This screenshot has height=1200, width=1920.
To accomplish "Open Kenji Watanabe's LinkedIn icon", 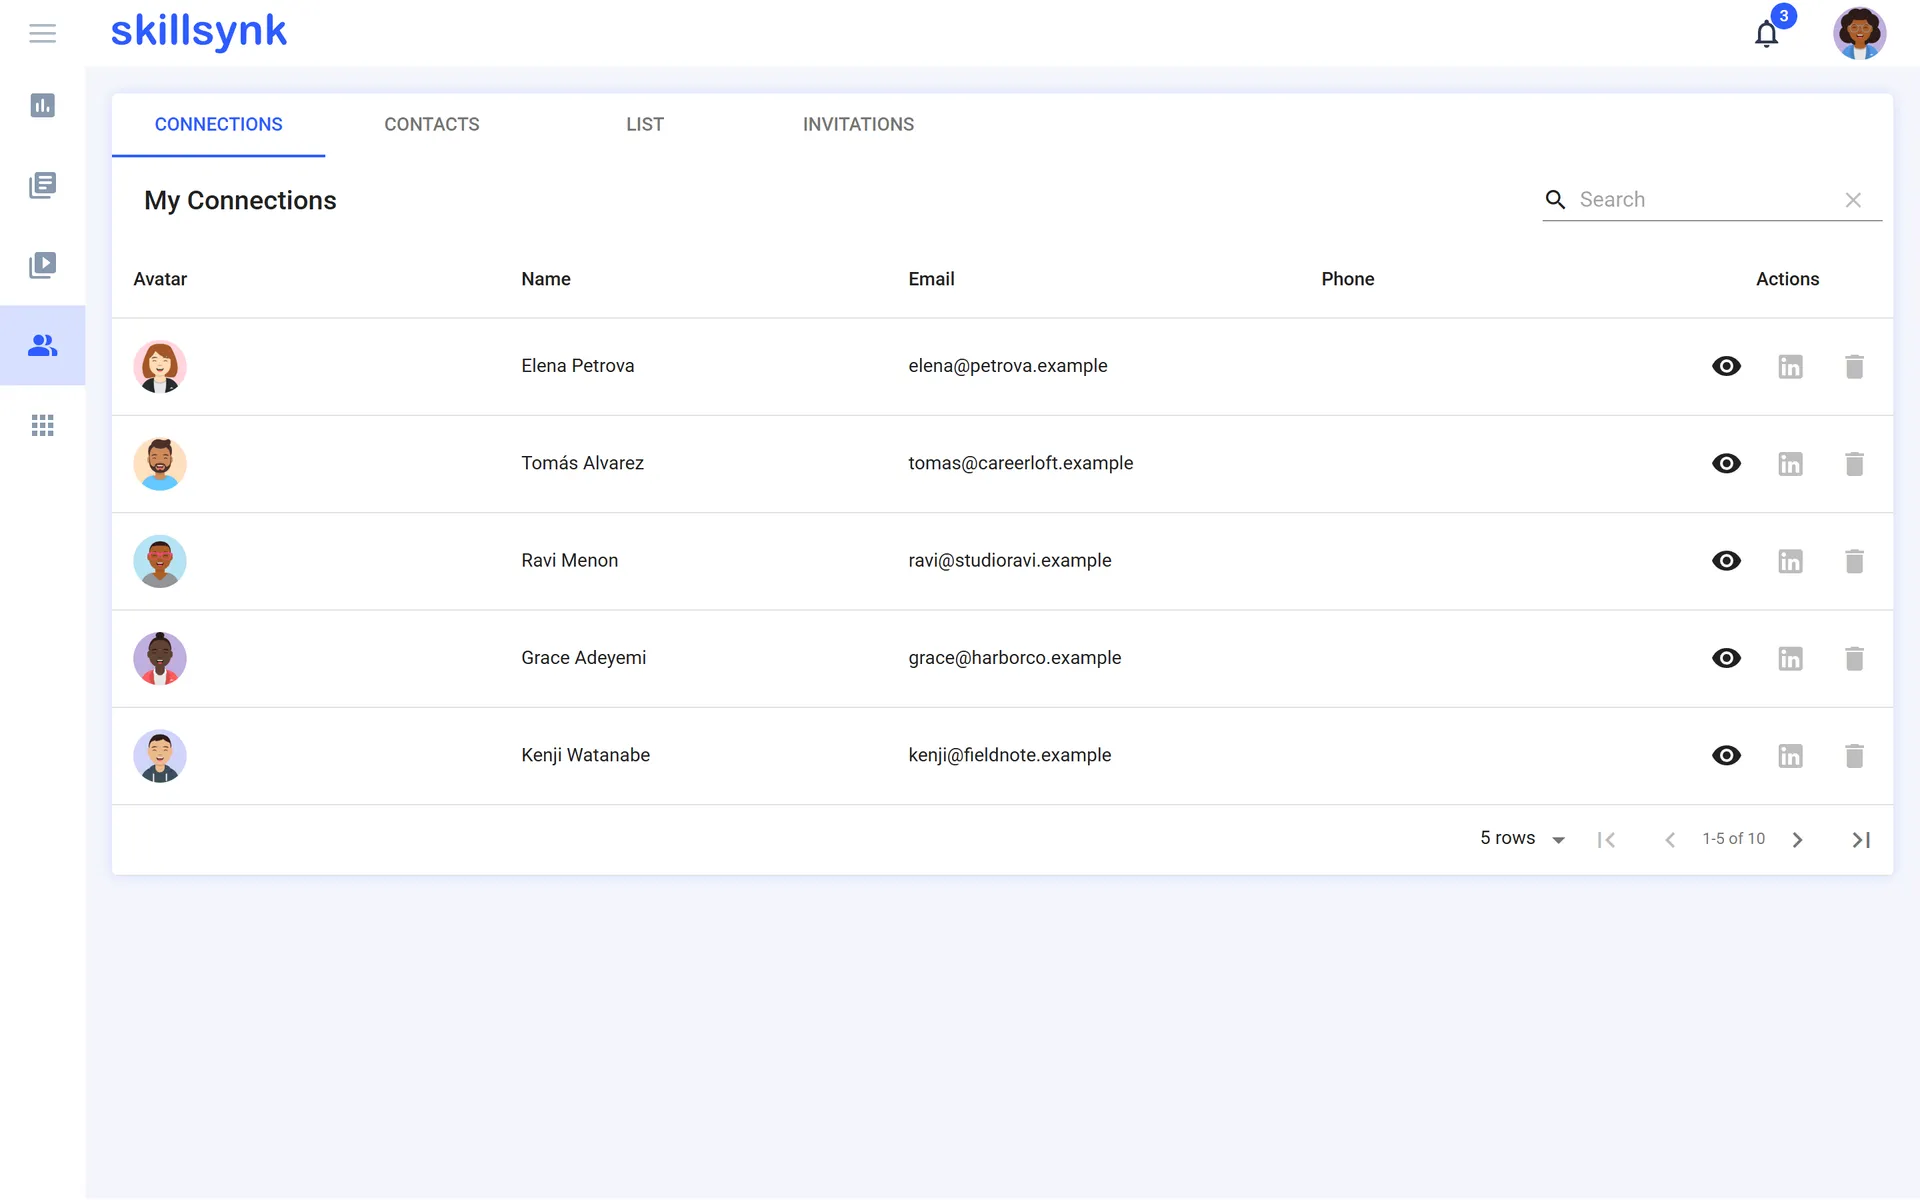I will pos(1790,756).
